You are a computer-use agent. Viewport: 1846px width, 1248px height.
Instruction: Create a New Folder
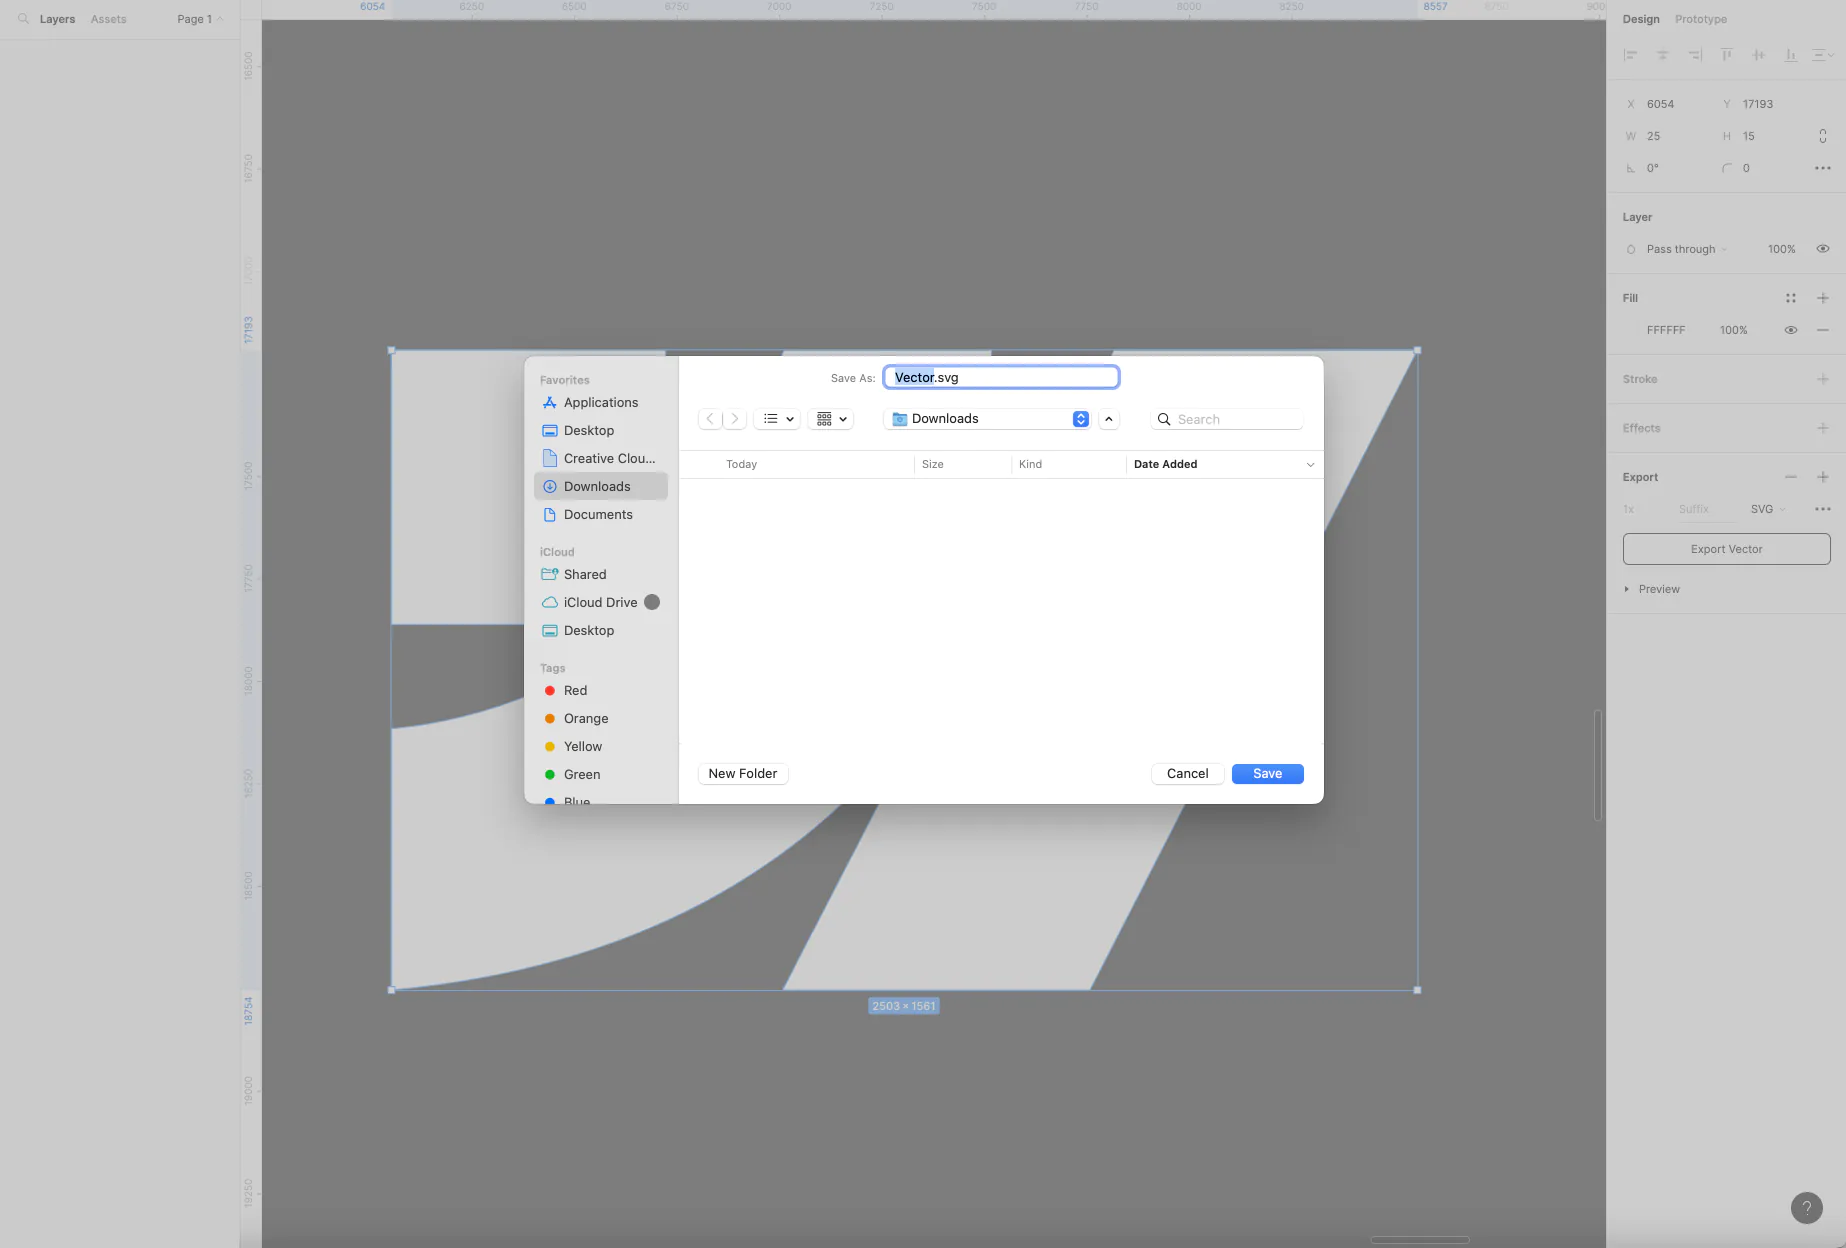(x=742, y=773)
